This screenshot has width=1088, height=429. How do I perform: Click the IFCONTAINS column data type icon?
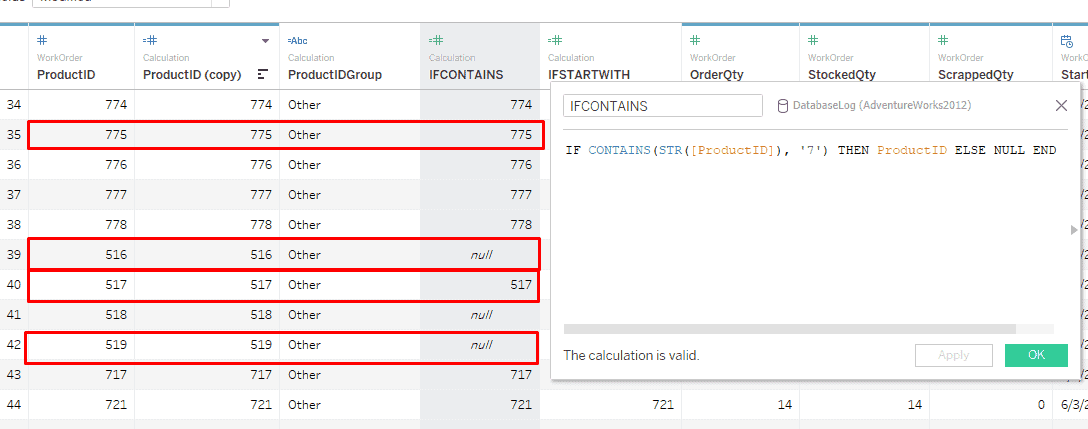[436, 40]
